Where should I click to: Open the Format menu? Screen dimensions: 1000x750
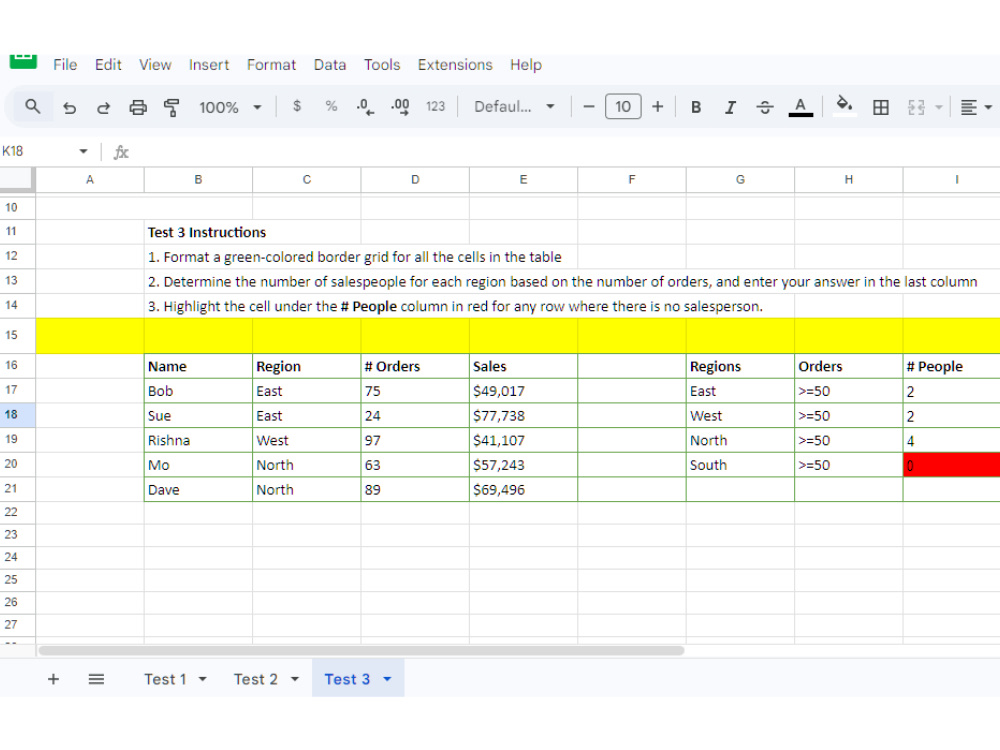click(x=271, y=64)
